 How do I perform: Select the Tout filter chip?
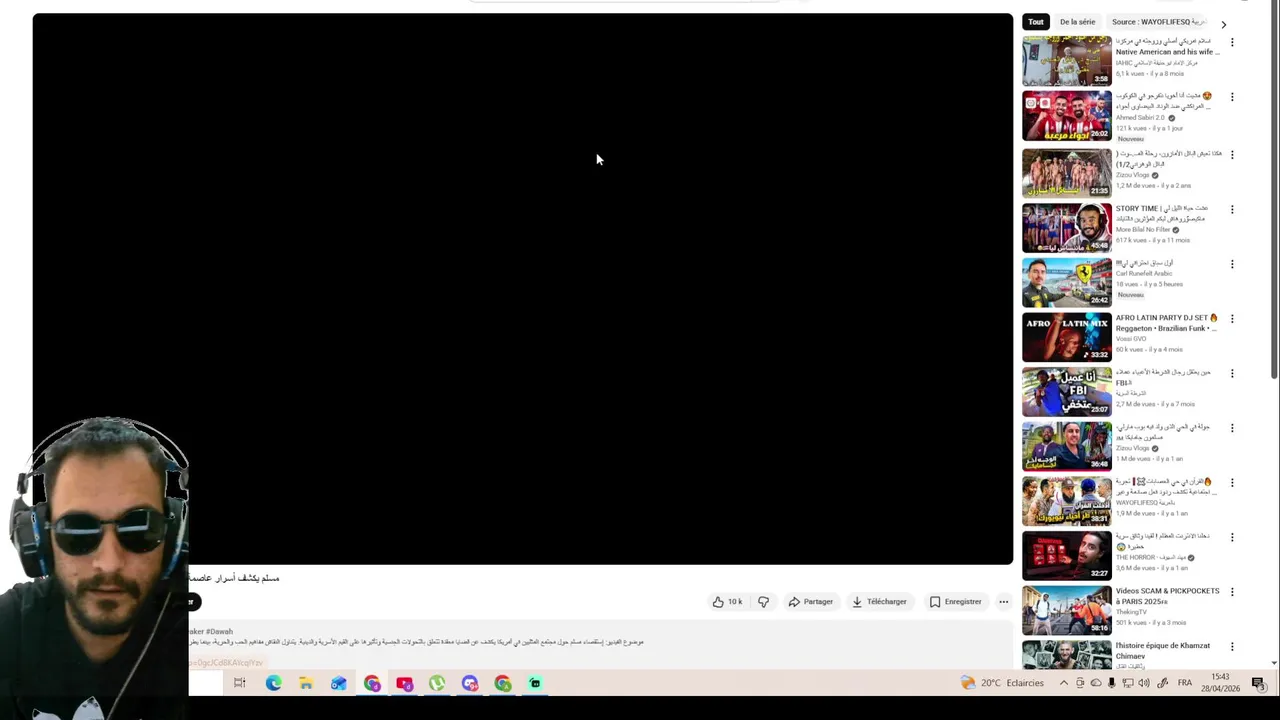pyautogui.click(x=1036, y=22)
